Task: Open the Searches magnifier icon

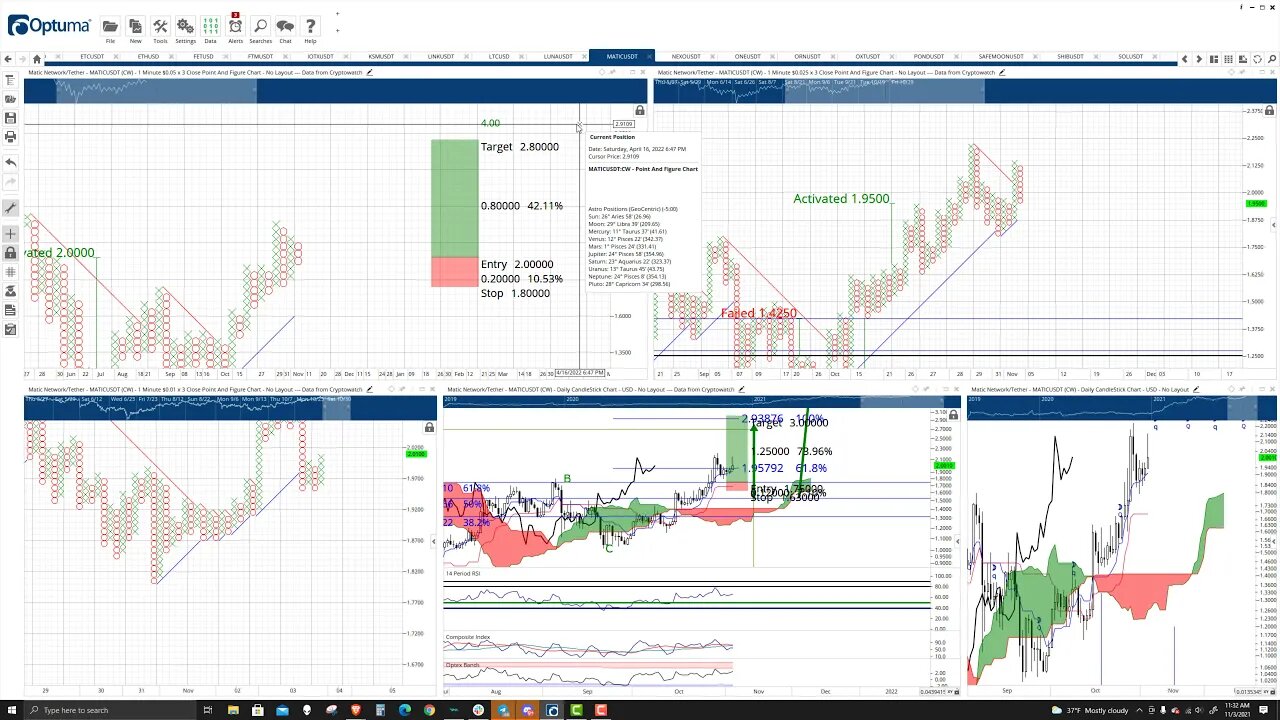Action: point(260,26)
